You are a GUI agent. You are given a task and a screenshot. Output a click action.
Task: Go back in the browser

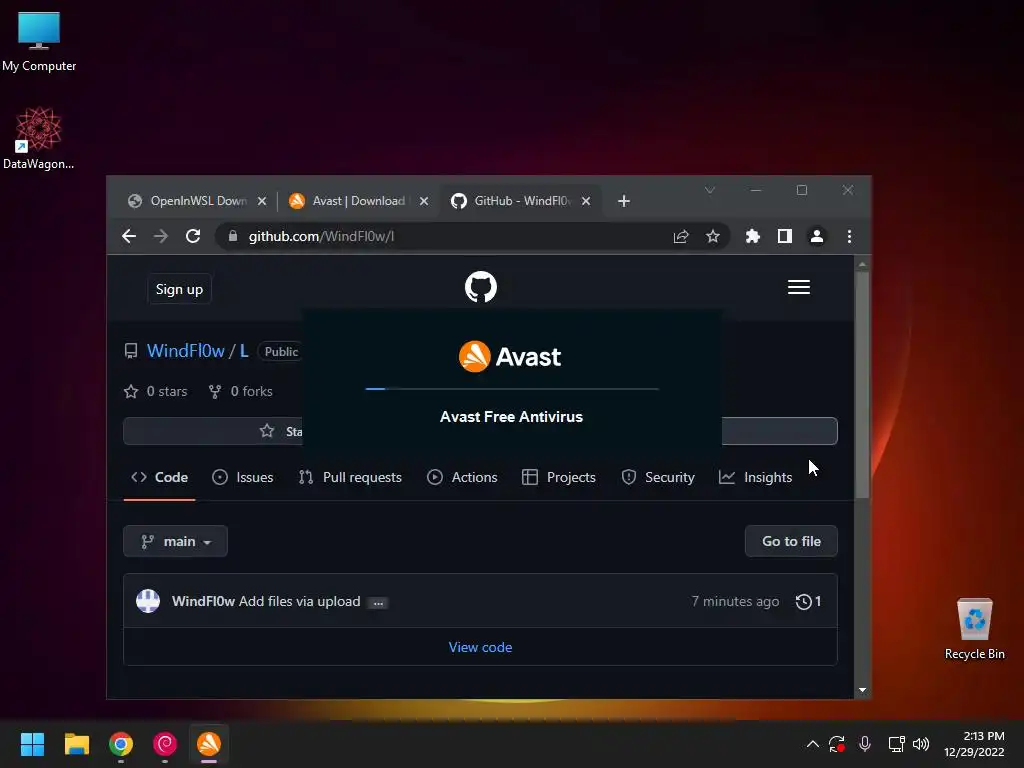click(x=129, y=236)
